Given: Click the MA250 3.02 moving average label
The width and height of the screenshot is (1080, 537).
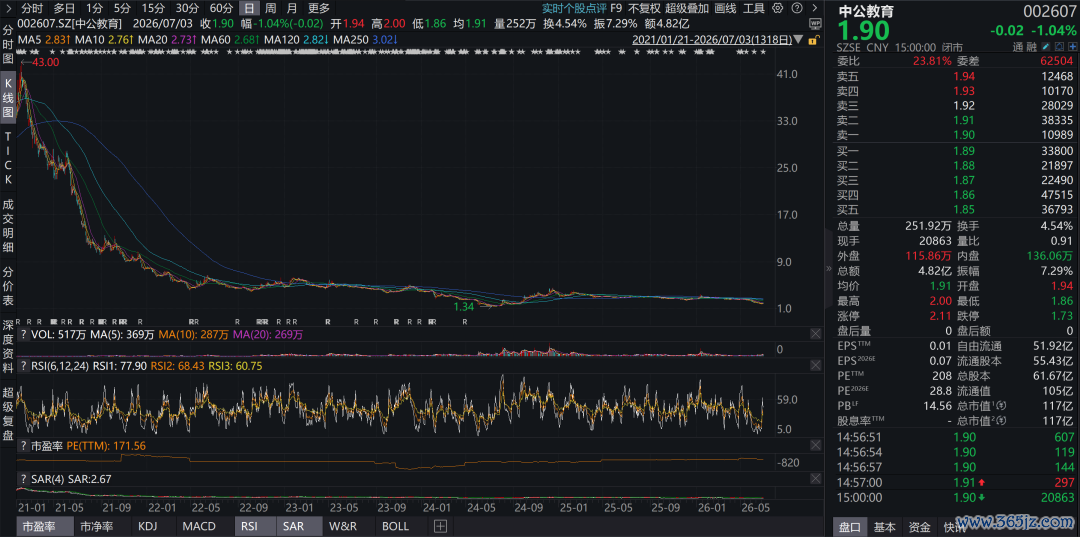Looking at the screenshot, I should pos(364,41).
